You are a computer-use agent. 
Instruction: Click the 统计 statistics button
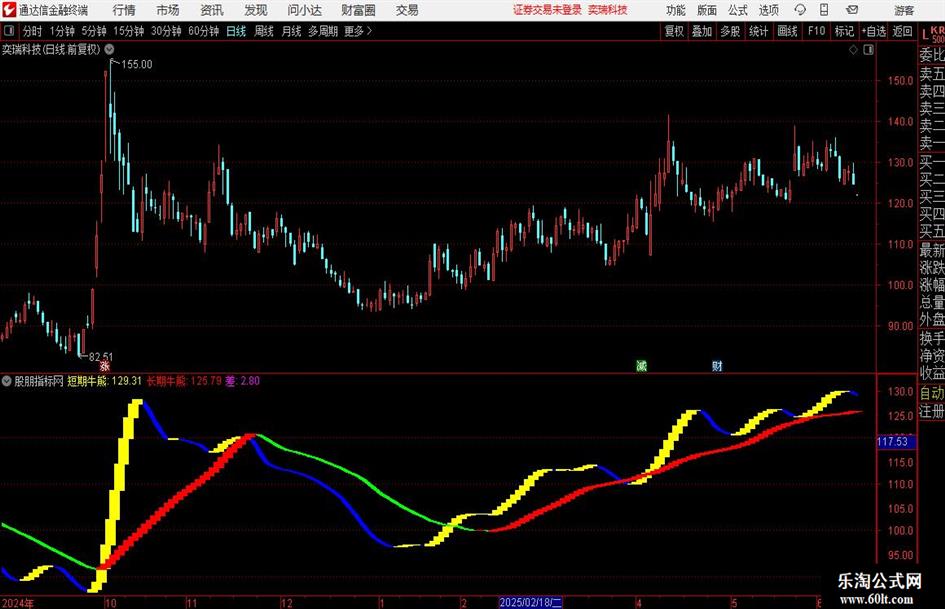coord(758,31)
